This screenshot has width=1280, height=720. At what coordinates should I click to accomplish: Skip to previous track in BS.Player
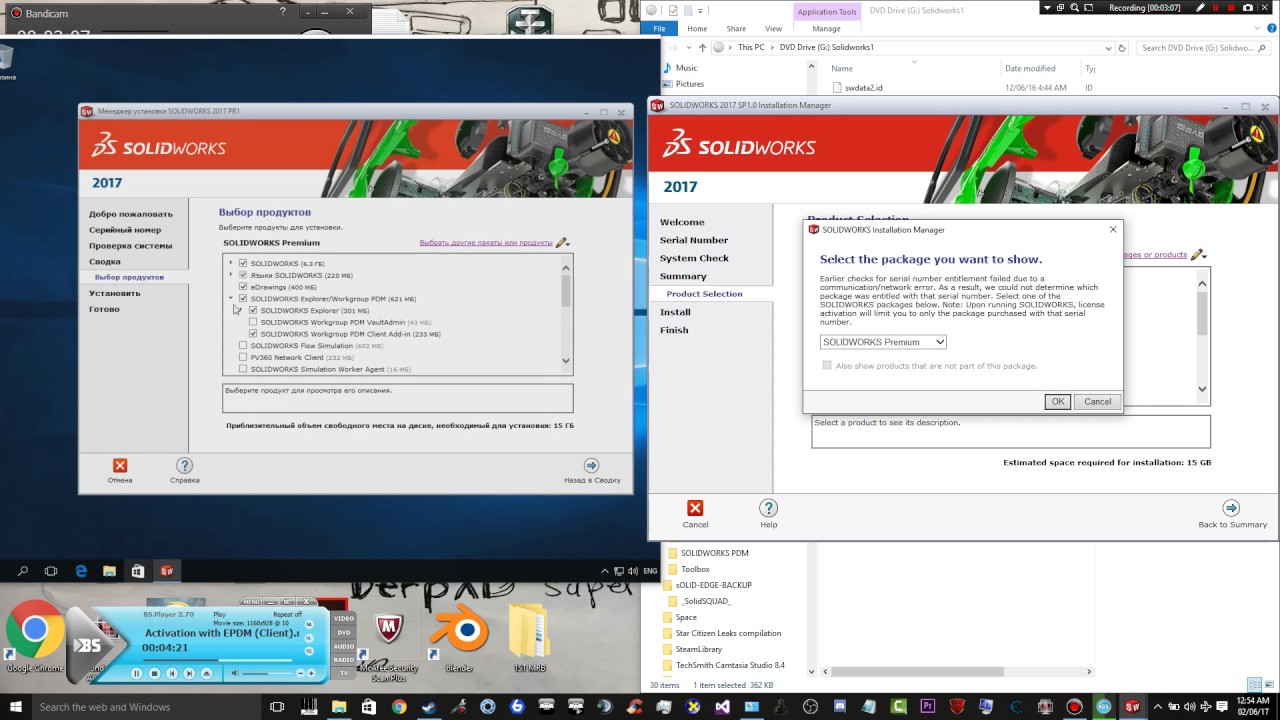171,673
